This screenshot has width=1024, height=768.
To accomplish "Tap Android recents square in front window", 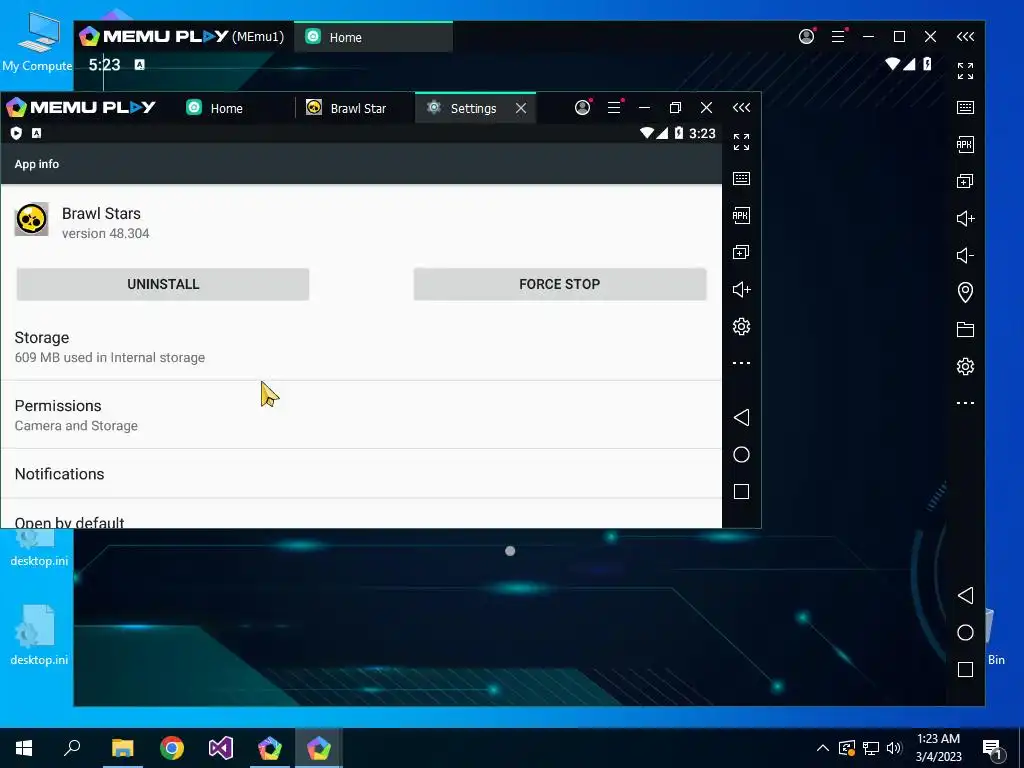I will click(x=741, y=491).
